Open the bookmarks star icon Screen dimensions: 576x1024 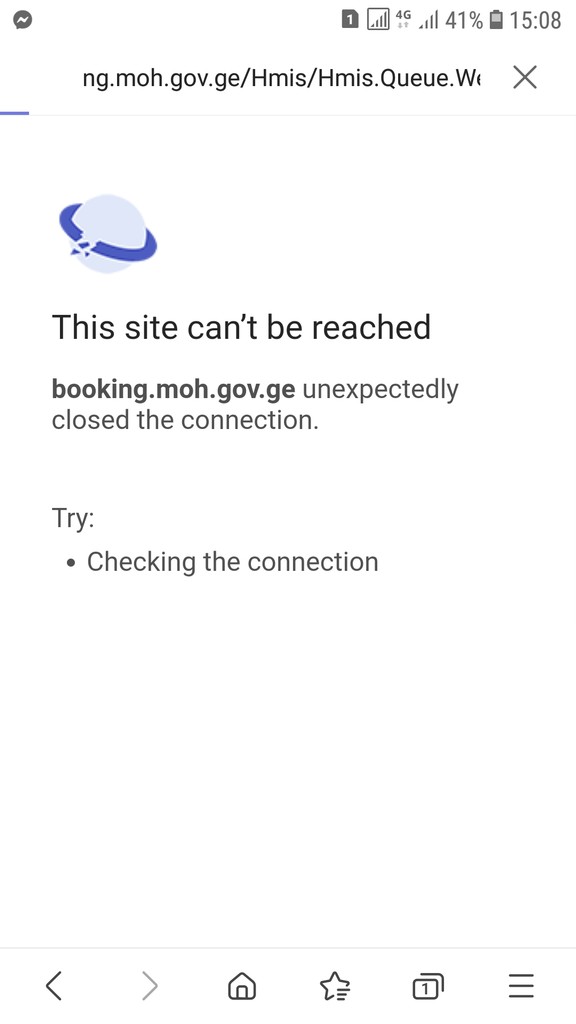pos(335,985)
